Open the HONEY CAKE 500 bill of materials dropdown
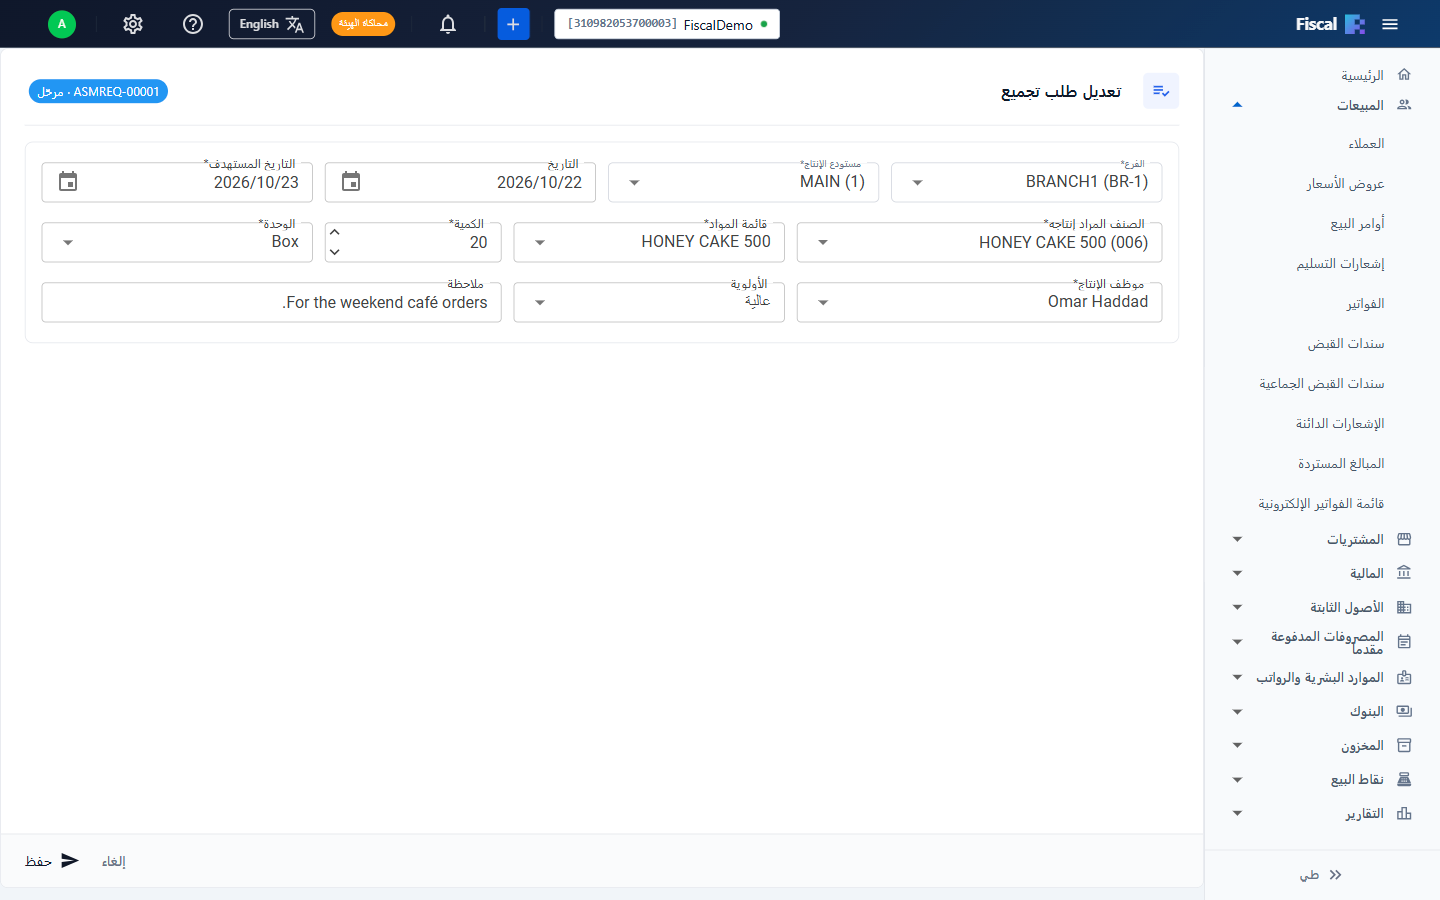 (x=649, y=242)
